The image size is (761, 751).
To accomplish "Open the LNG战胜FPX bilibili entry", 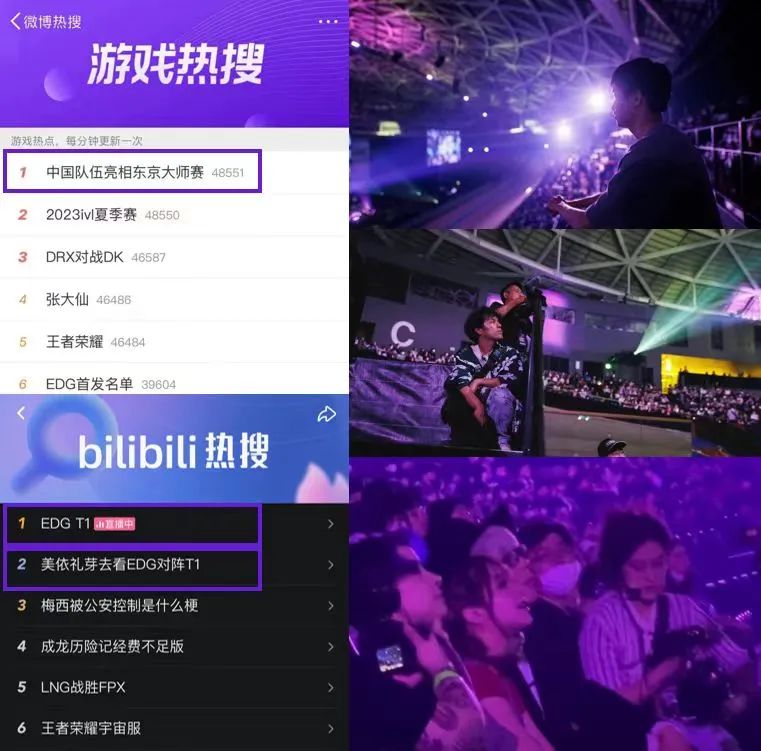I will [174, 687].
